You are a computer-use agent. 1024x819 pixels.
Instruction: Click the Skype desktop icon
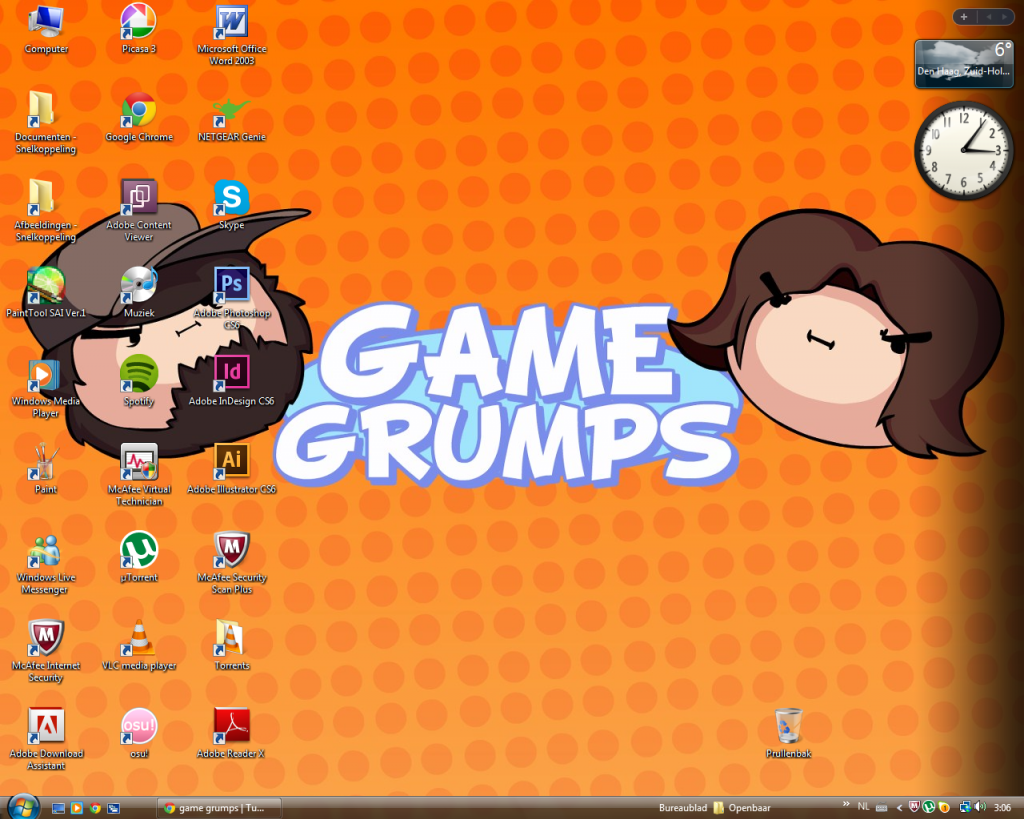tap(231, 198)
